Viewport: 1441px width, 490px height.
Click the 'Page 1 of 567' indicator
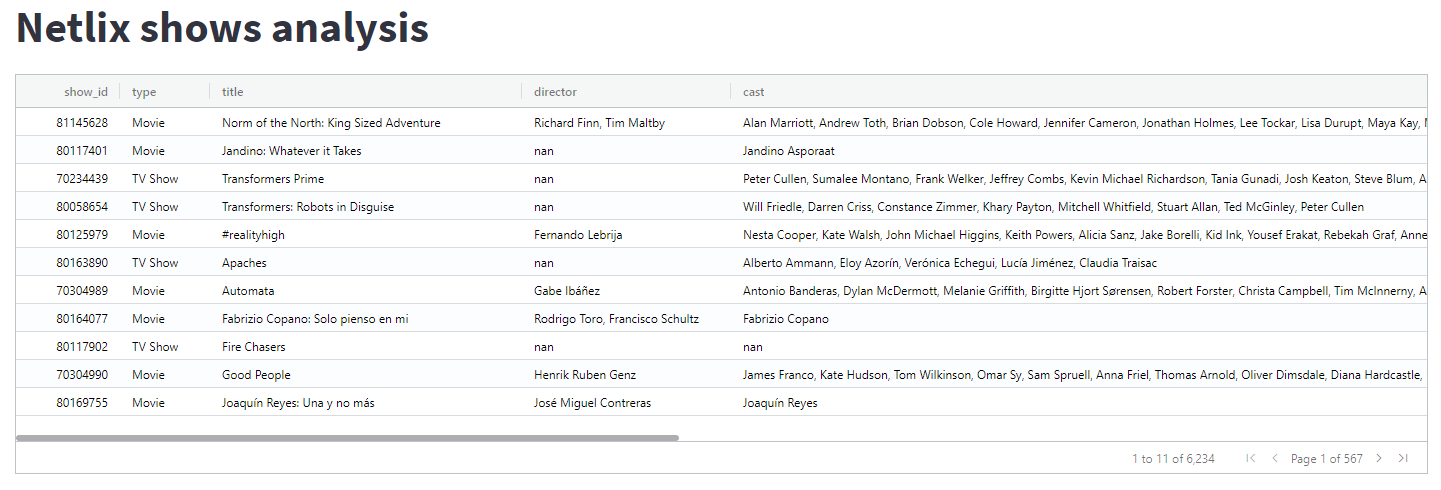pyautogui.click(x=1327, y=459)
